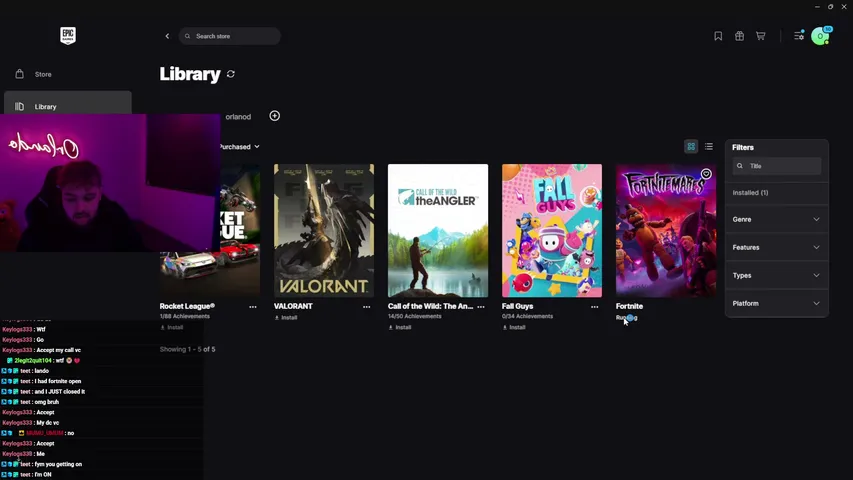Open the profile avatar menu
This screenshot has width=853, height=480.
(x=820, y=36)
